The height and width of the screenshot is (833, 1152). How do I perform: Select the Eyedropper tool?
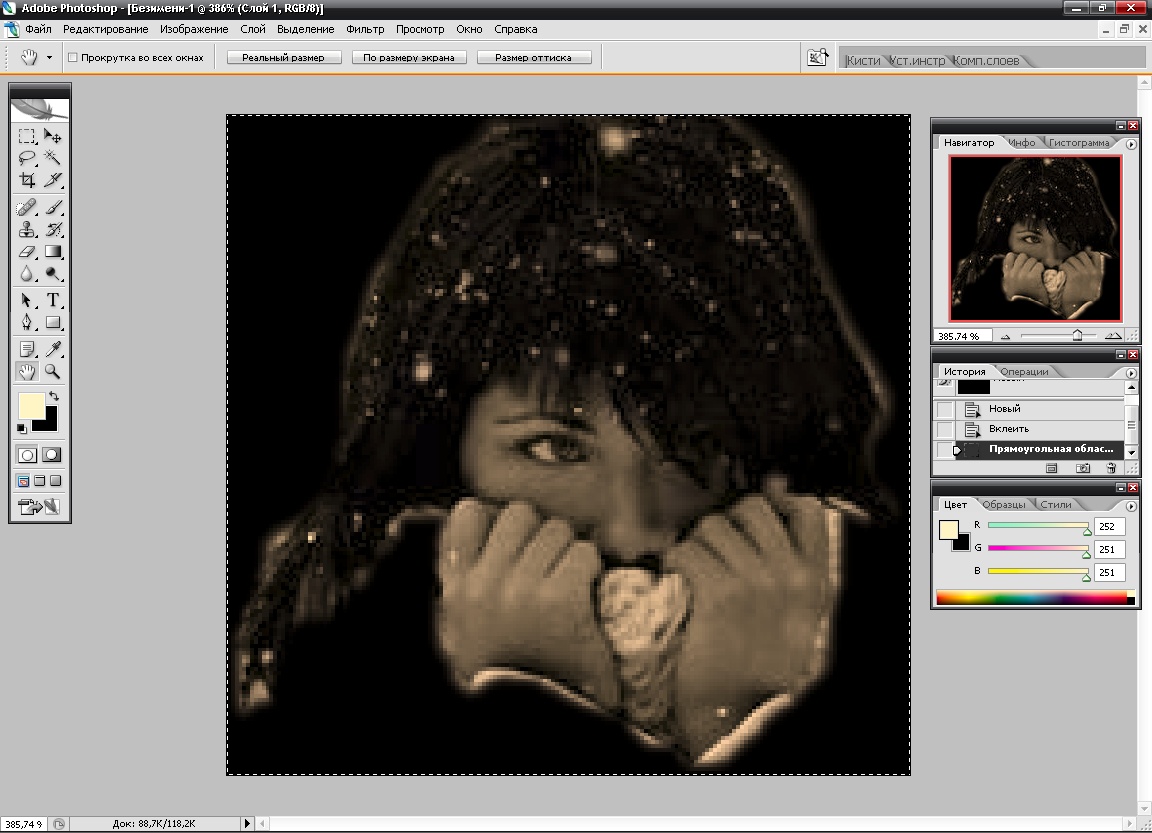53,349
